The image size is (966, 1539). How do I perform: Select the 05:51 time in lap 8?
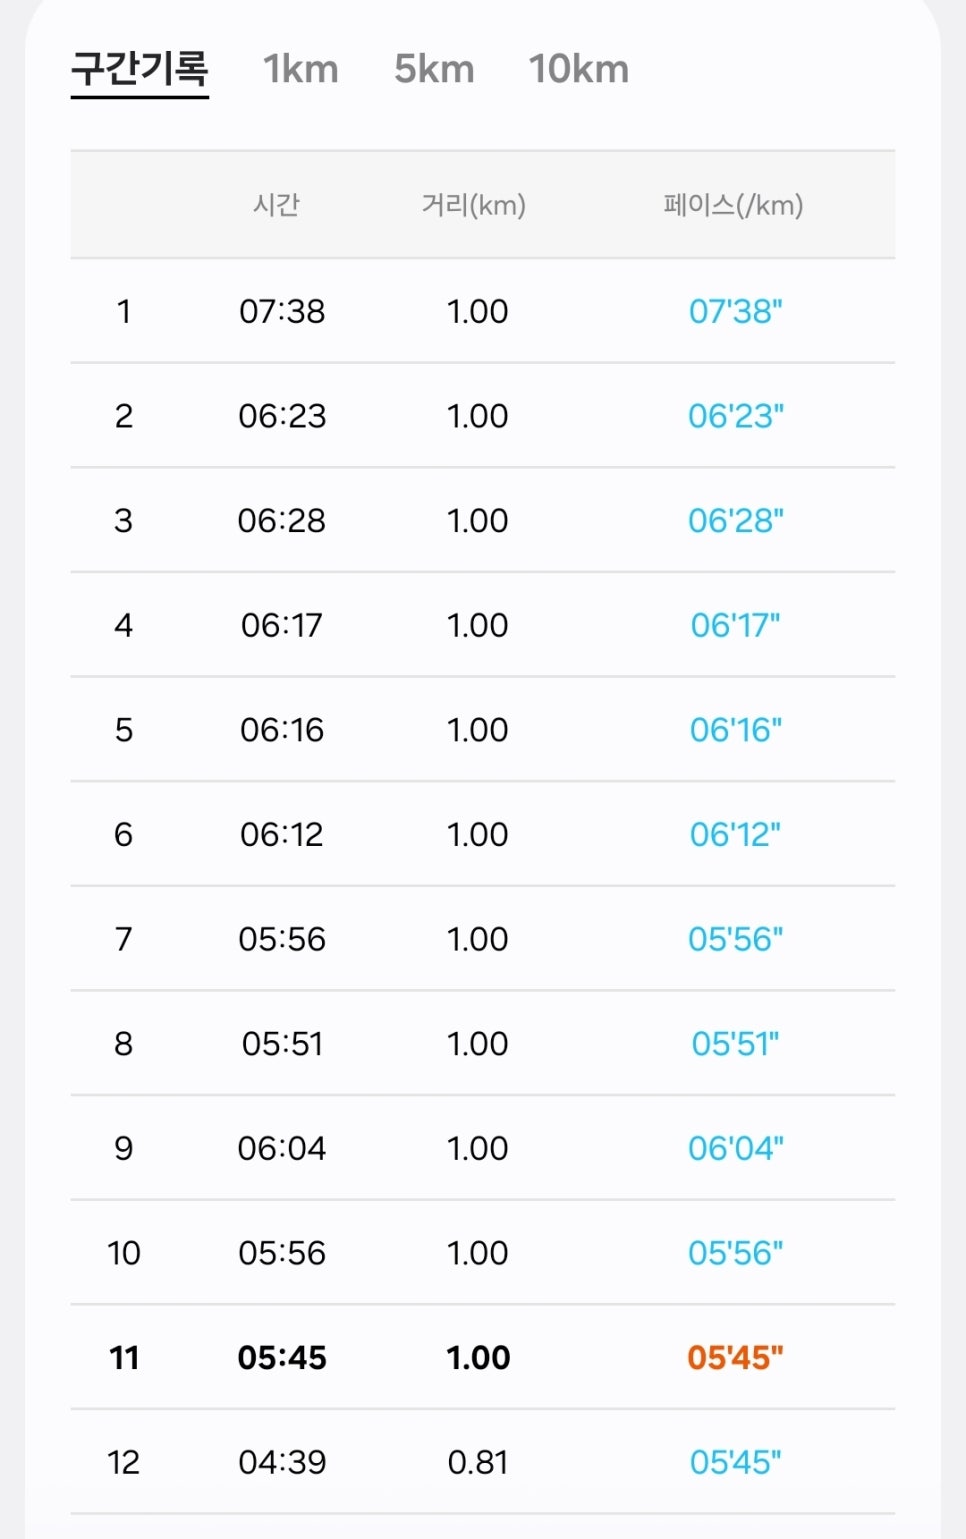(282, 1044)
